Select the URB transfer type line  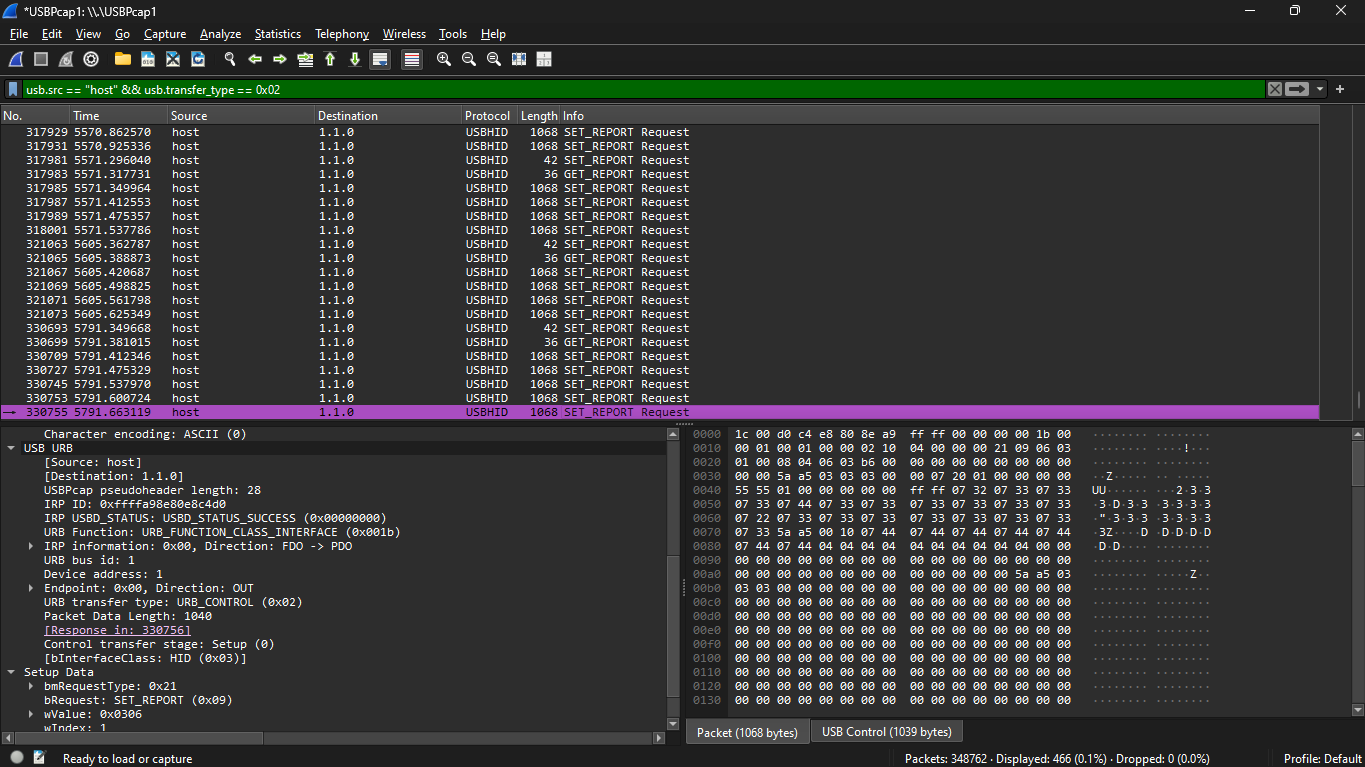(x=173, y=602)
